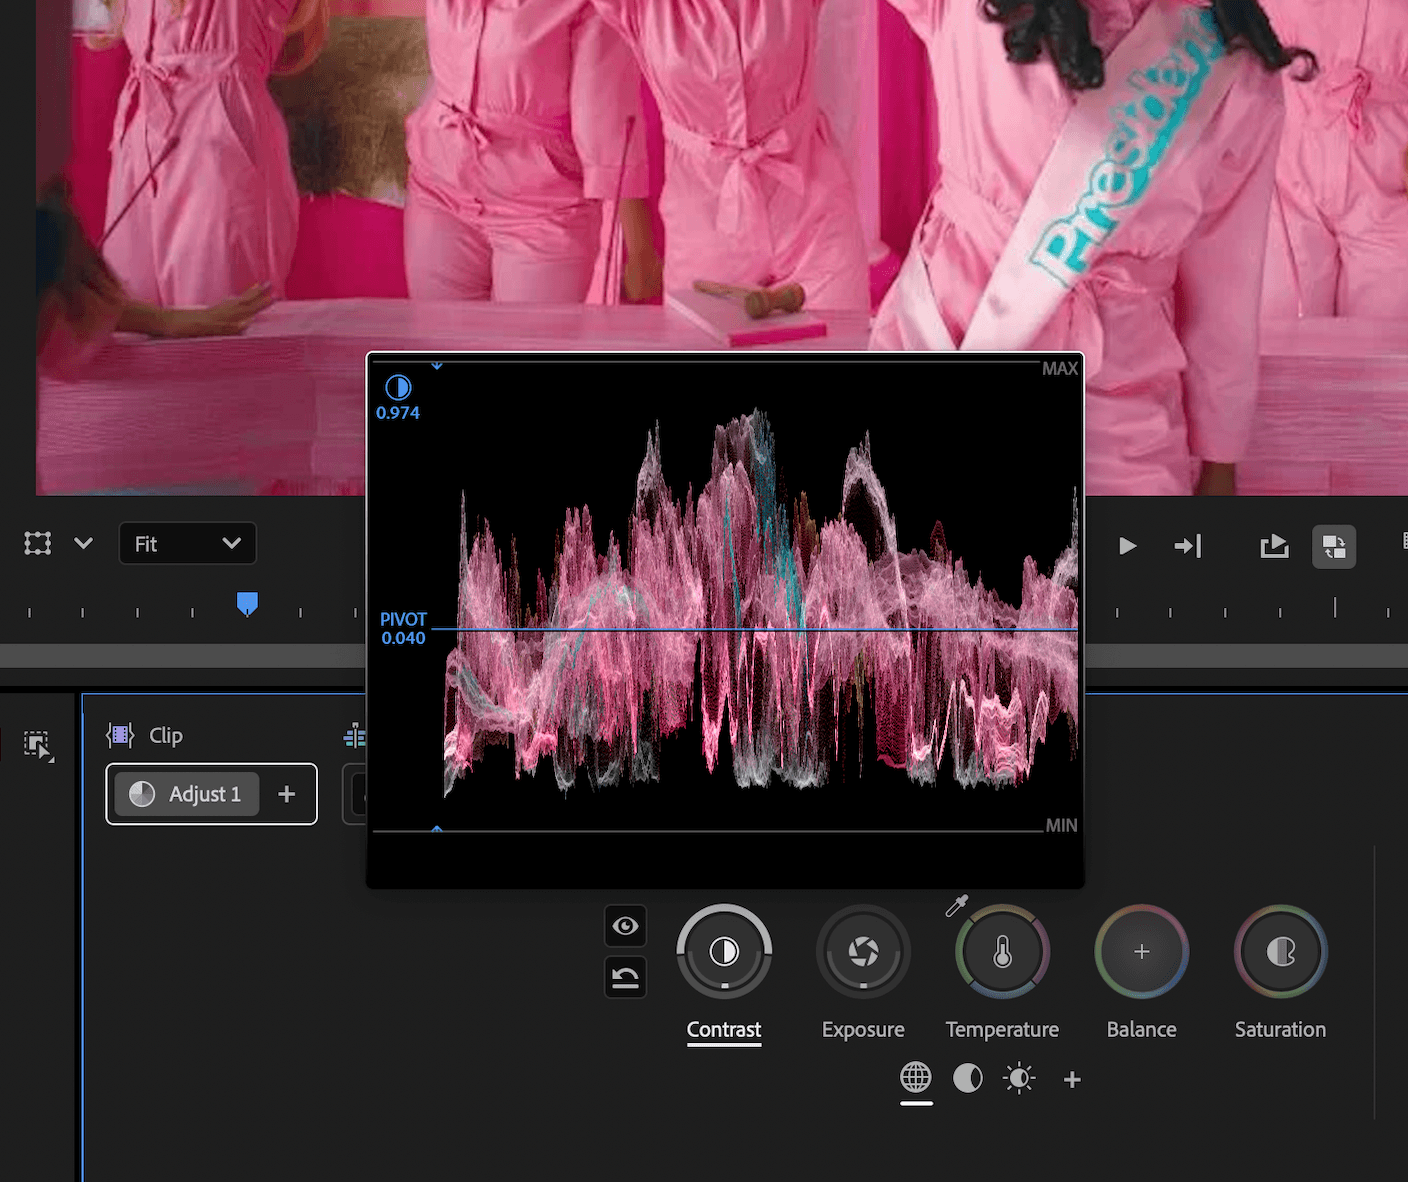Click the MIN label on the waveform
This screenshot has width=1408, height=1182.
pyautogui.click(x=1061, y=826)
